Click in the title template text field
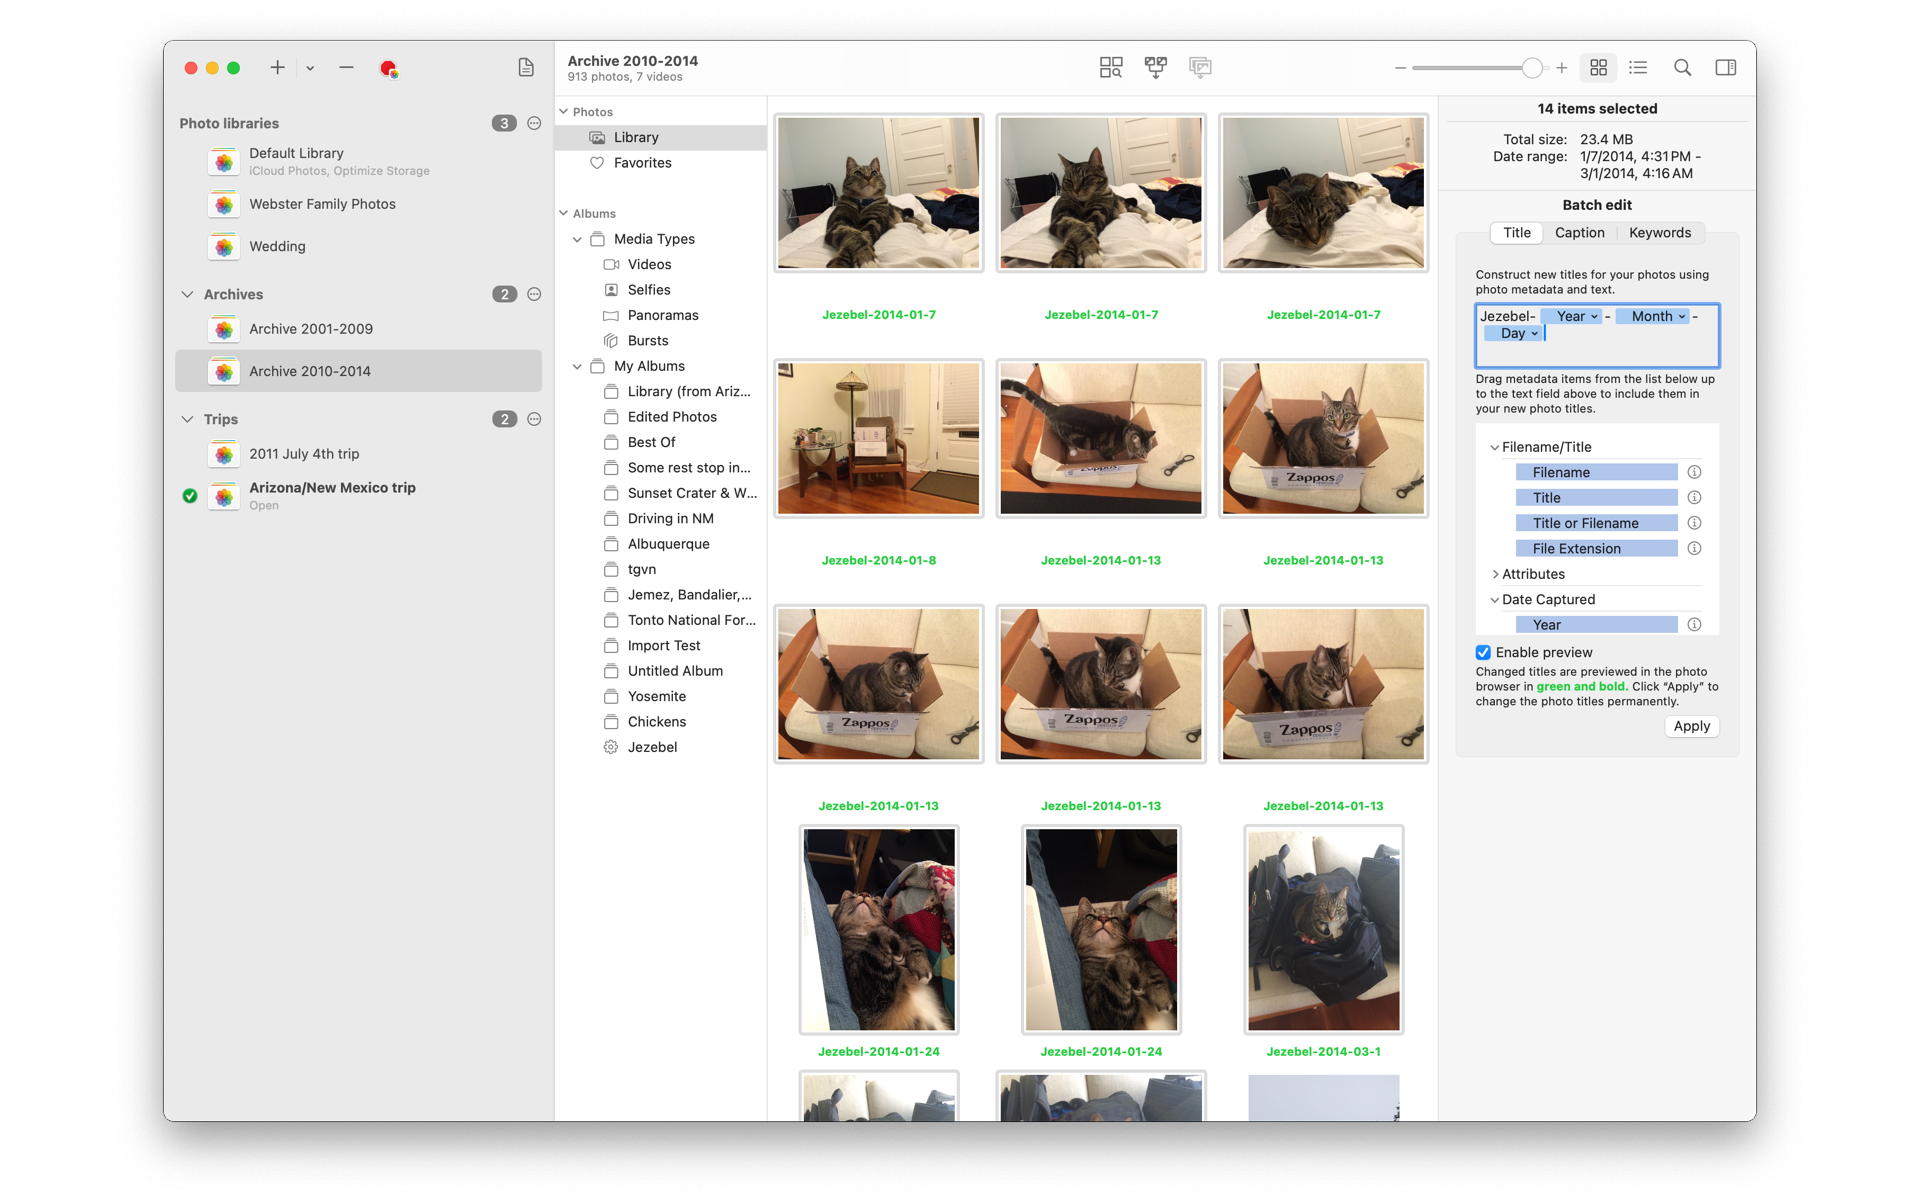 pos(1597,335)
